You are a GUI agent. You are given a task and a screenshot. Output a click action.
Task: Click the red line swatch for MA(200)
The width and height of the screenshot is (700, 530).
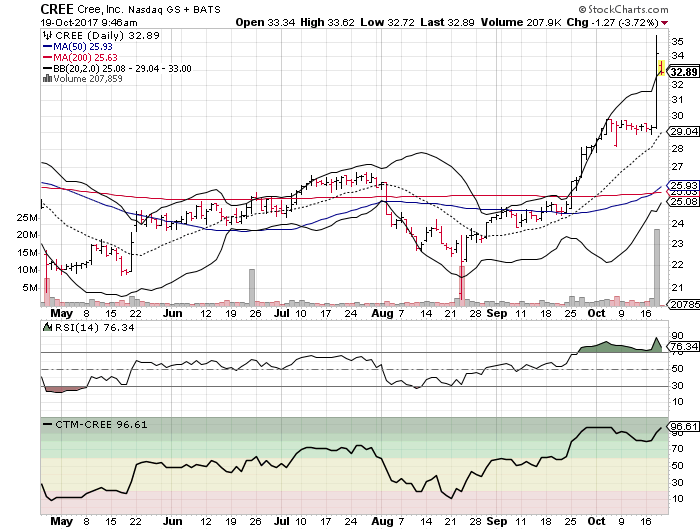47,57
